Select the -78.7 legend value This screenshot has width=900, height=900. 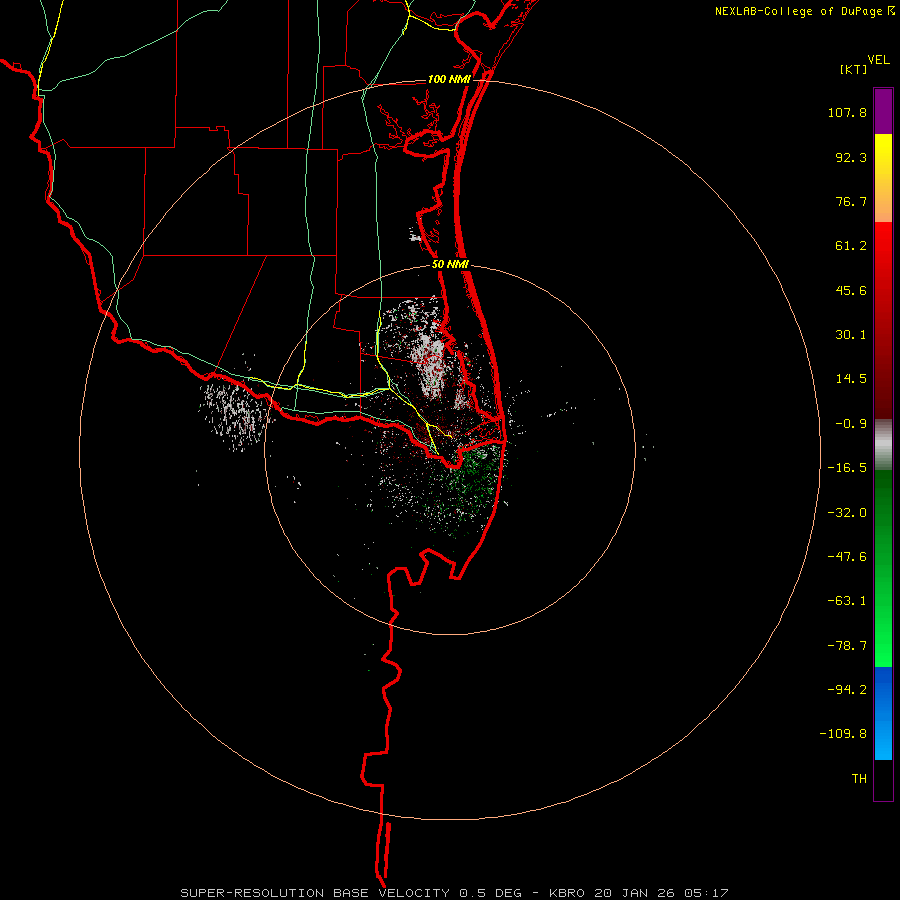[x=847, y=646]
